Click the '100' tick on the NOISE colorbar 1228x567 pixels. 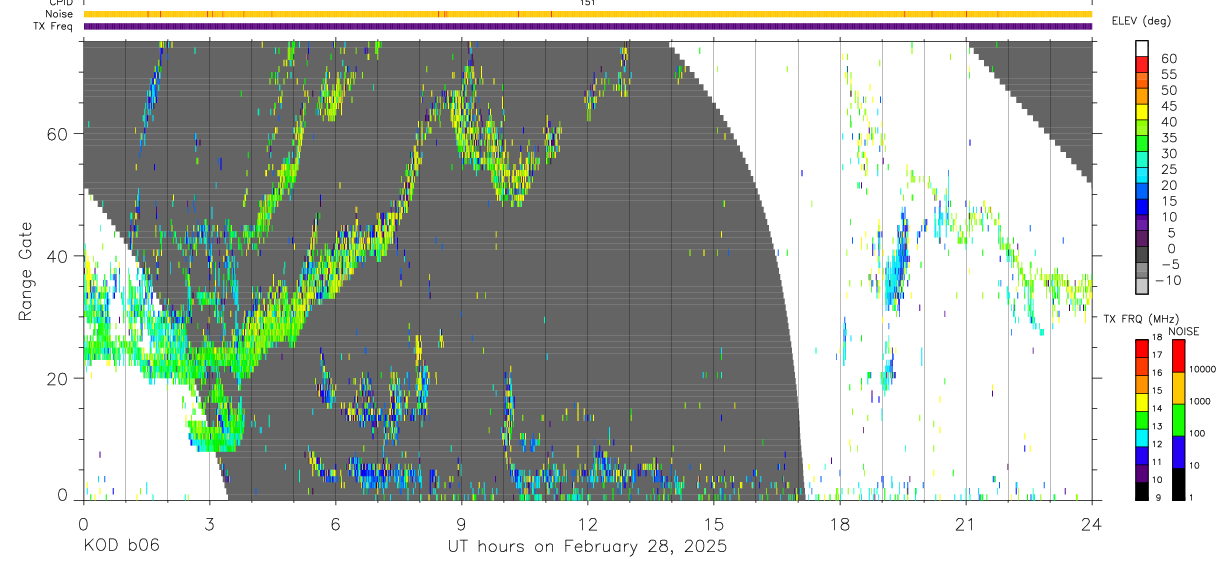[1197, 433]
